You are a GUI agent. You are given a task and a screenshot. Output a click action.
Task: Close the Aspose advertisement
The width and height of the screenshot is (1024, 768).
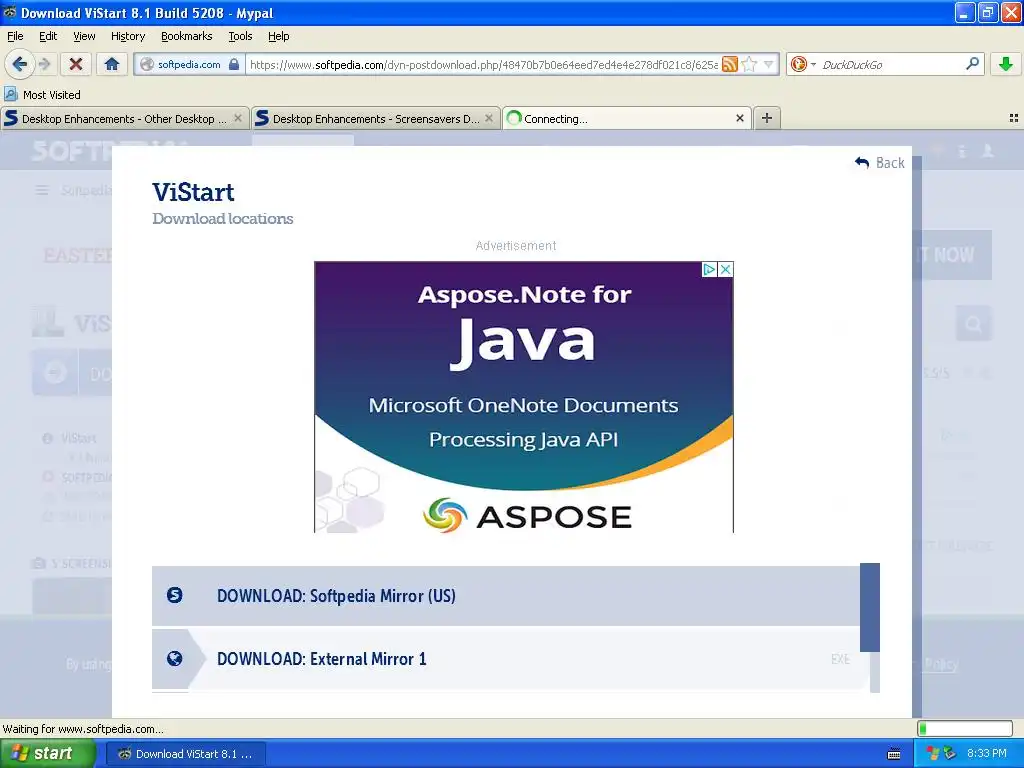click(725, 269)
